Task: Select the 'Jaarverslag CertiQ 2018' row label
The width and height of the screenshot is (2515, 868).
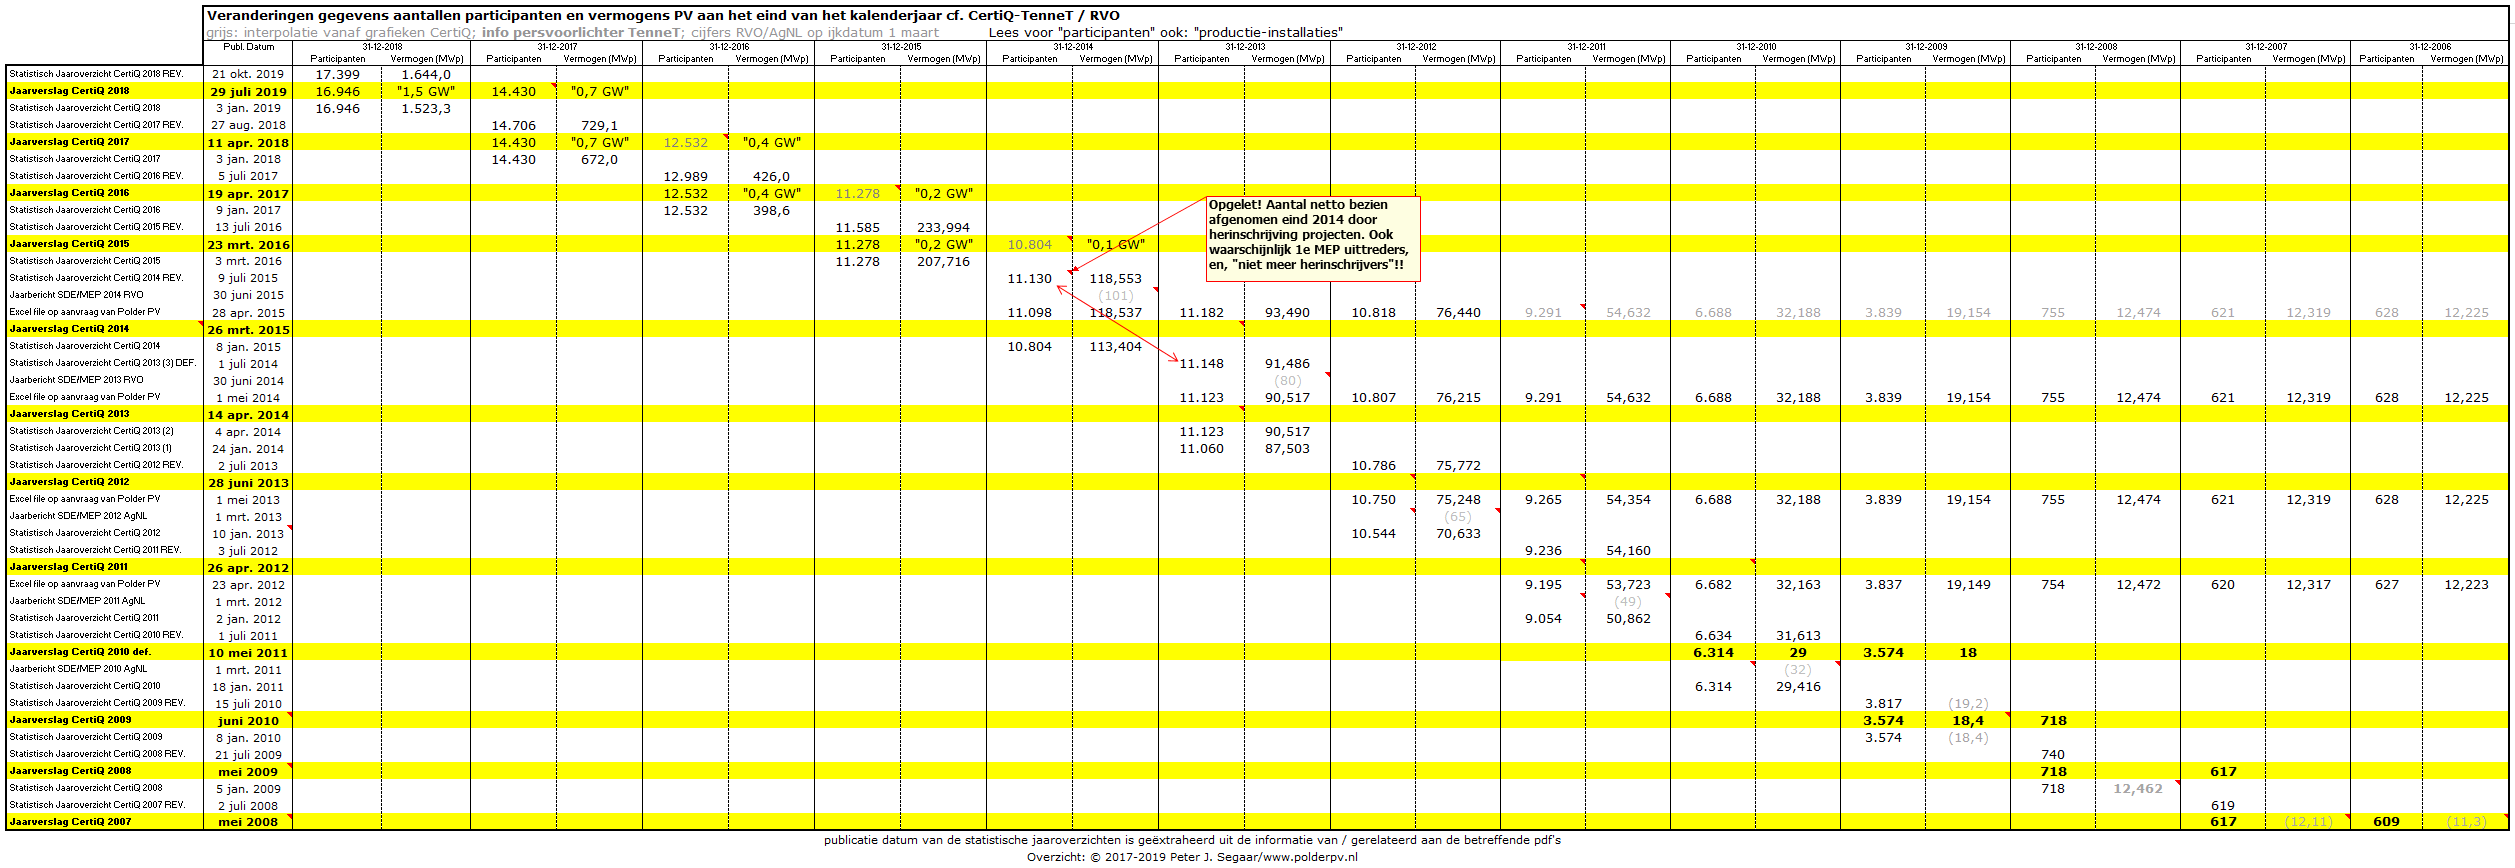Action: pyautogui.click(x=69, y=91)
